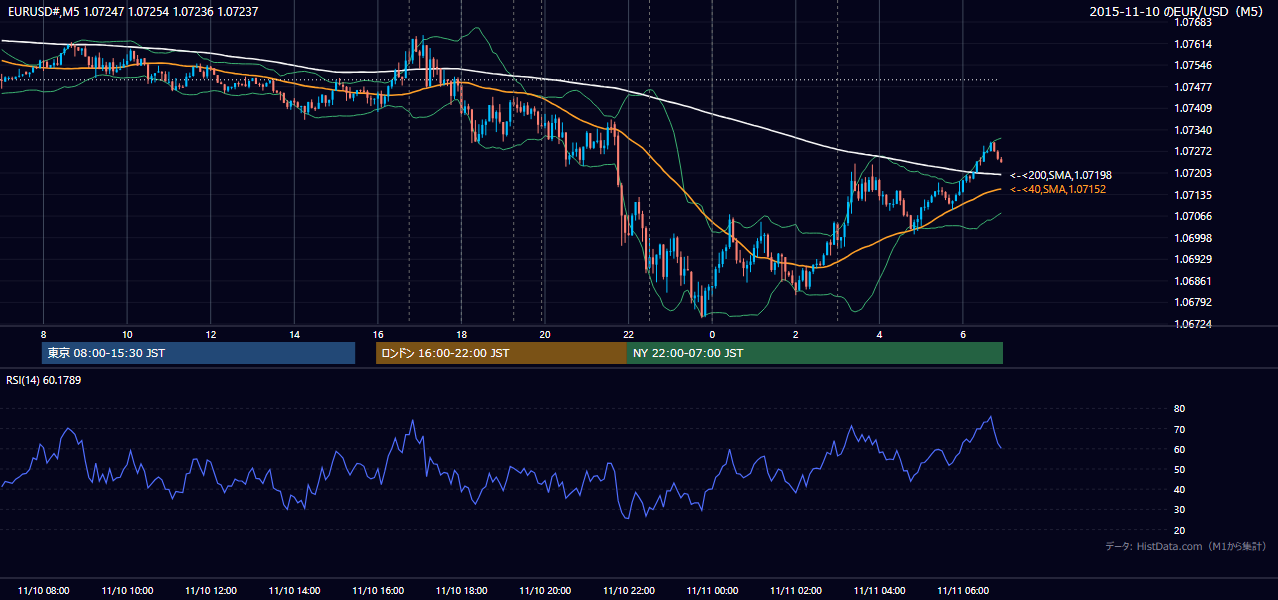Click price level 1.06929 on axis
1278x600 pixels.
(x=1192, y=259)
